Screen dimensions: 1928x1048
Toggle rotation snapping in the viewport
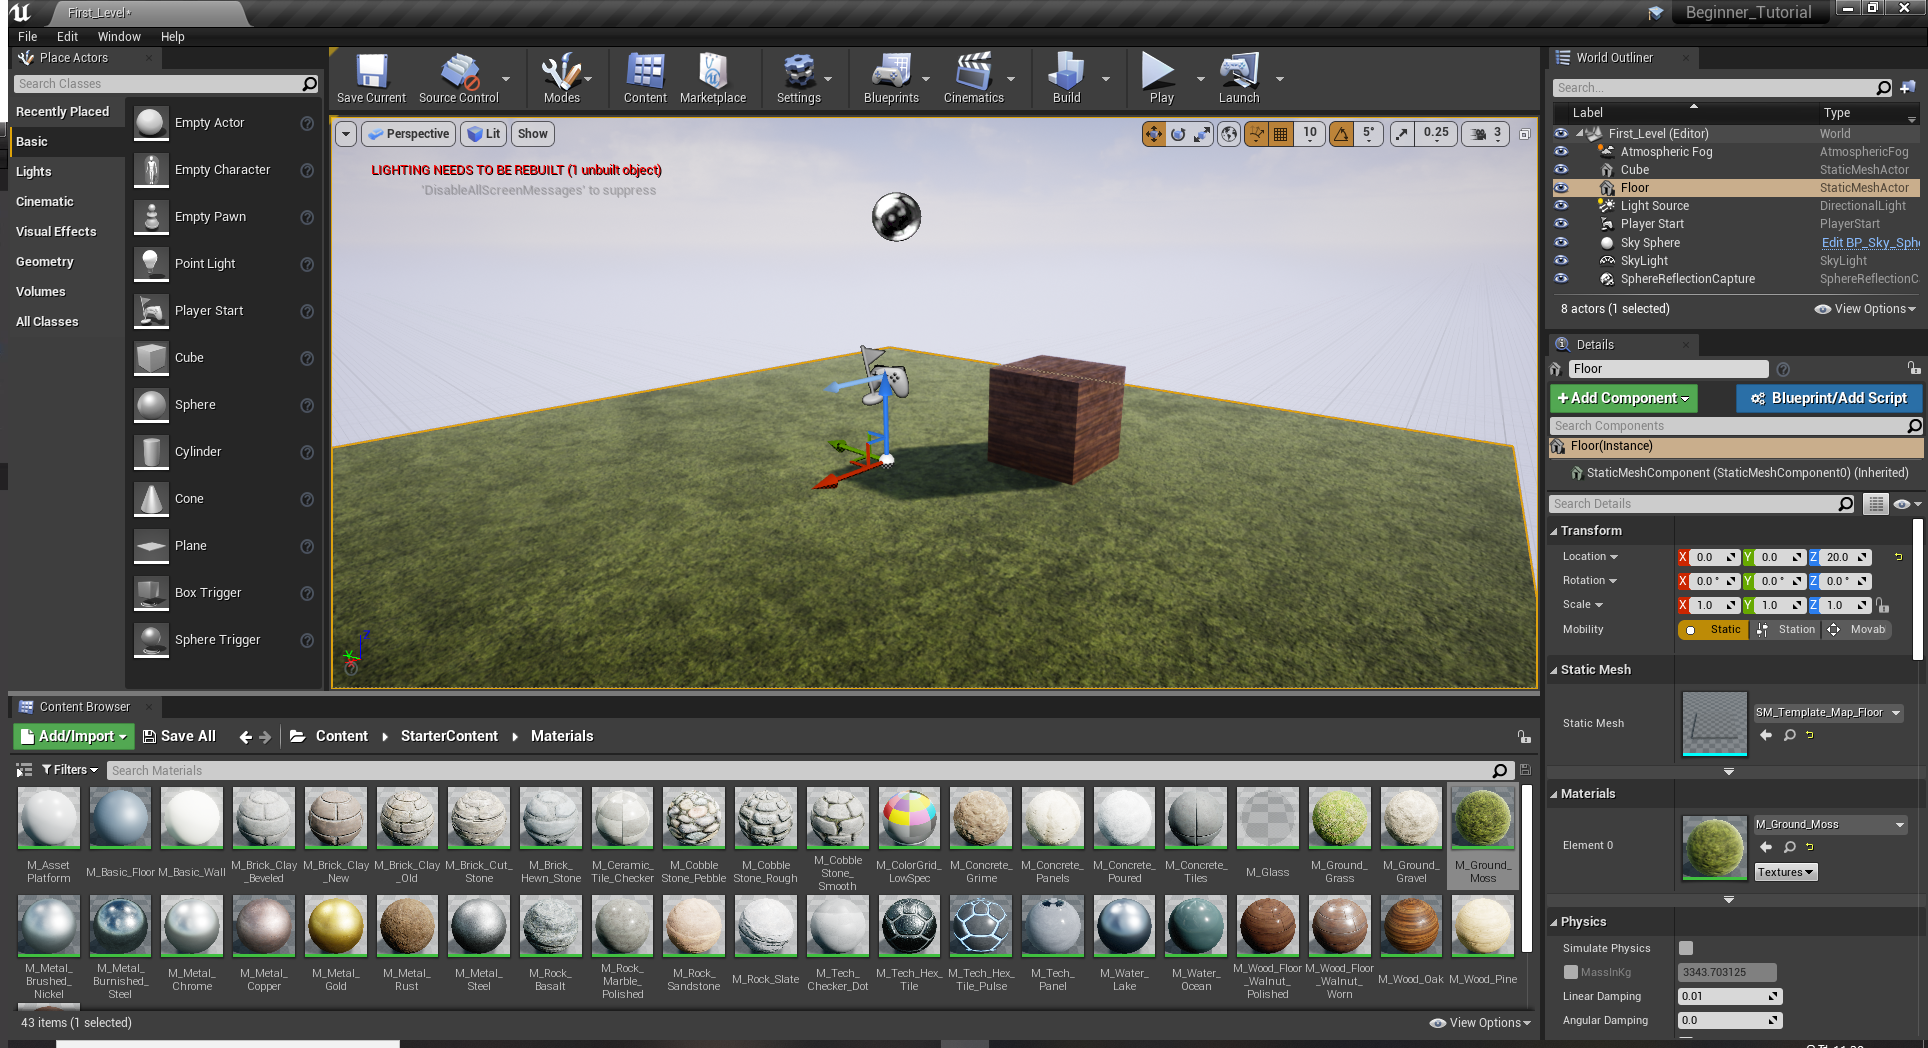(1341, 134)
